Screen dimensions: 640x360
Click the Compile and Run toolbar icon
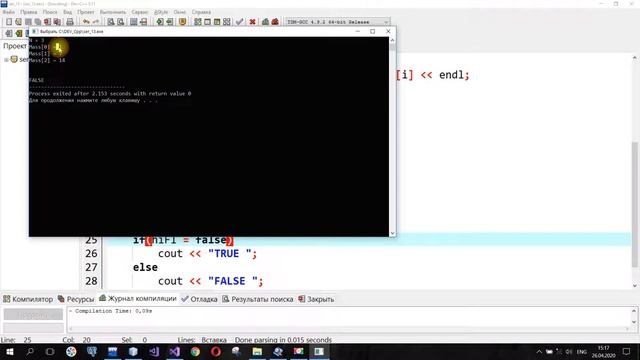(x=217, y=22)
